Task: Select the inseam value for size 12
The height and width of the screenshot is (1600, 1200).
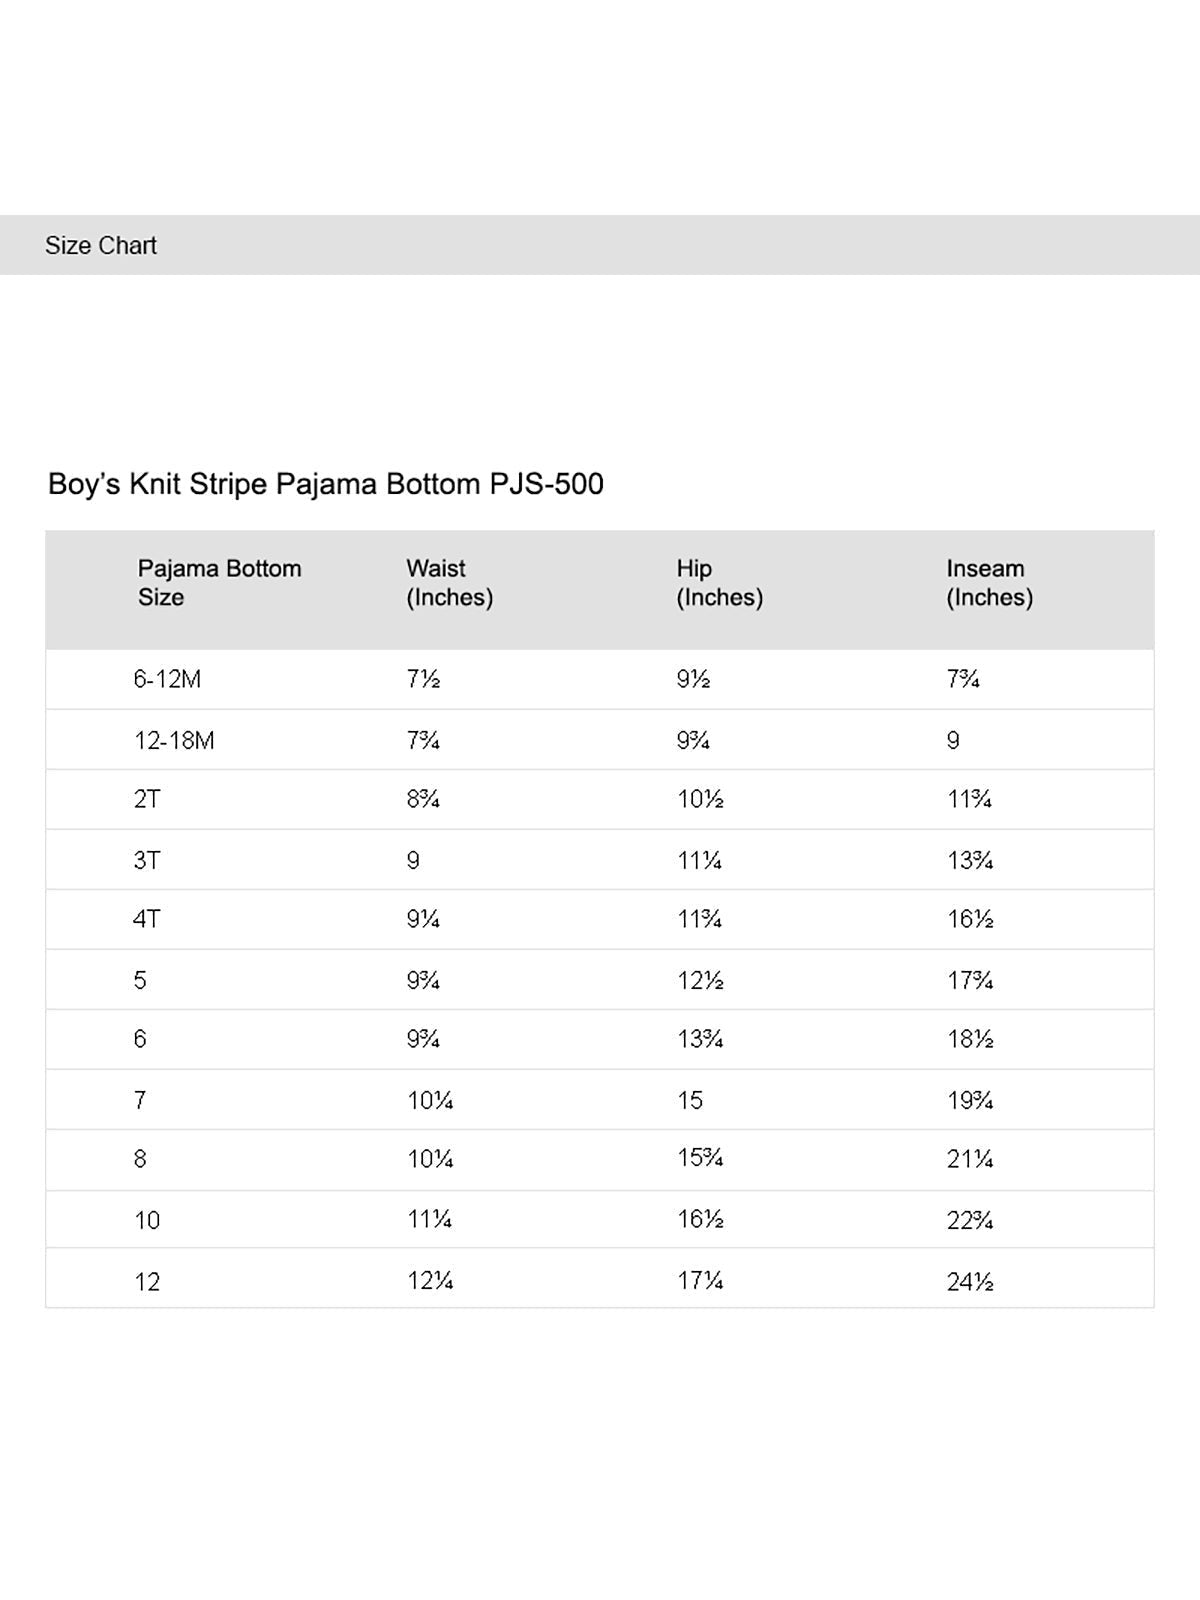Action: point(970,1282)
